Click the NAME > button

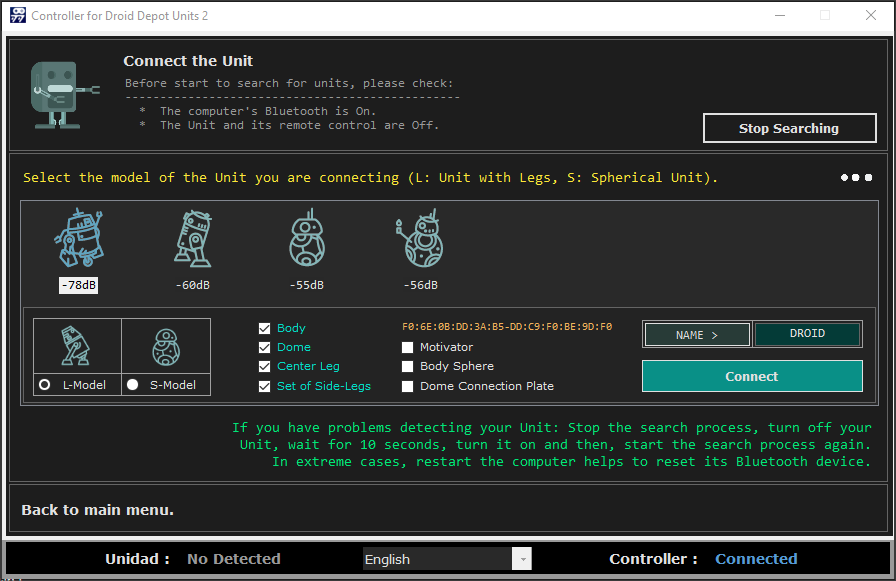point(697,335)
